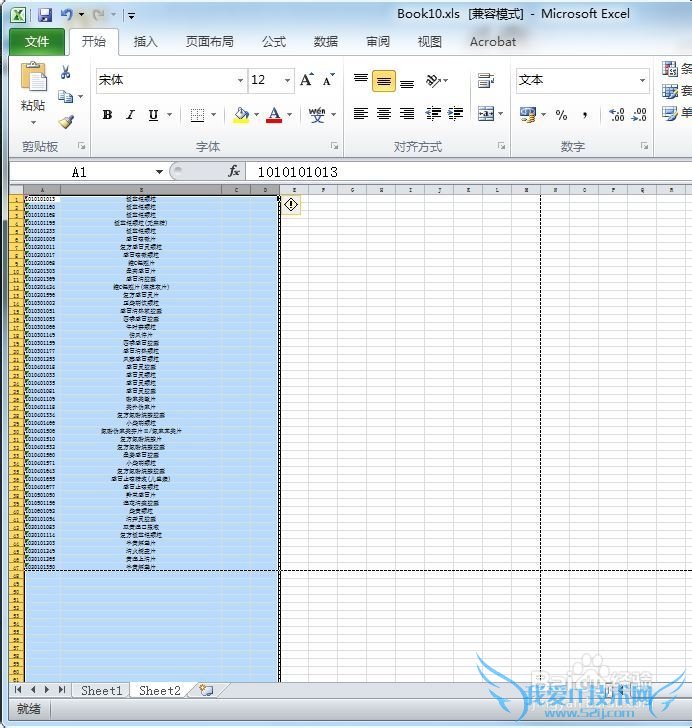Toggle center text horizontally
Image resolution: width=692 pixels, height=728 pixels.
point(384,114)
